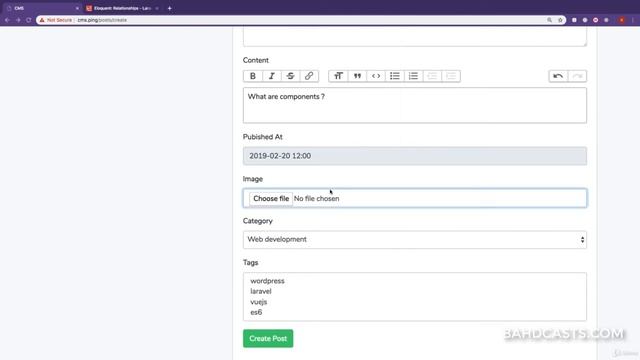The width and height of the screenshot is (640, 360).
Task: Insert a blockquote with quote icon
Action: [357, 76]
